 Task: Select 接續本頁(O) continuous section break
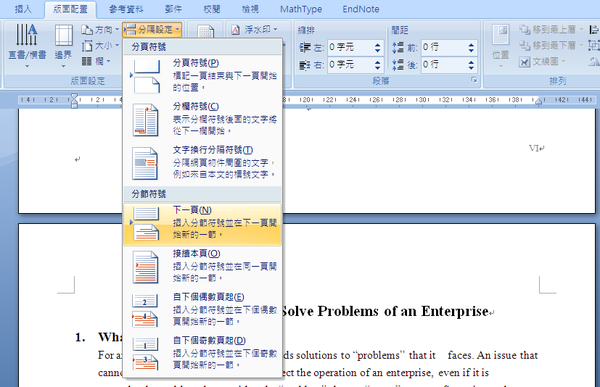click(203, 266)
